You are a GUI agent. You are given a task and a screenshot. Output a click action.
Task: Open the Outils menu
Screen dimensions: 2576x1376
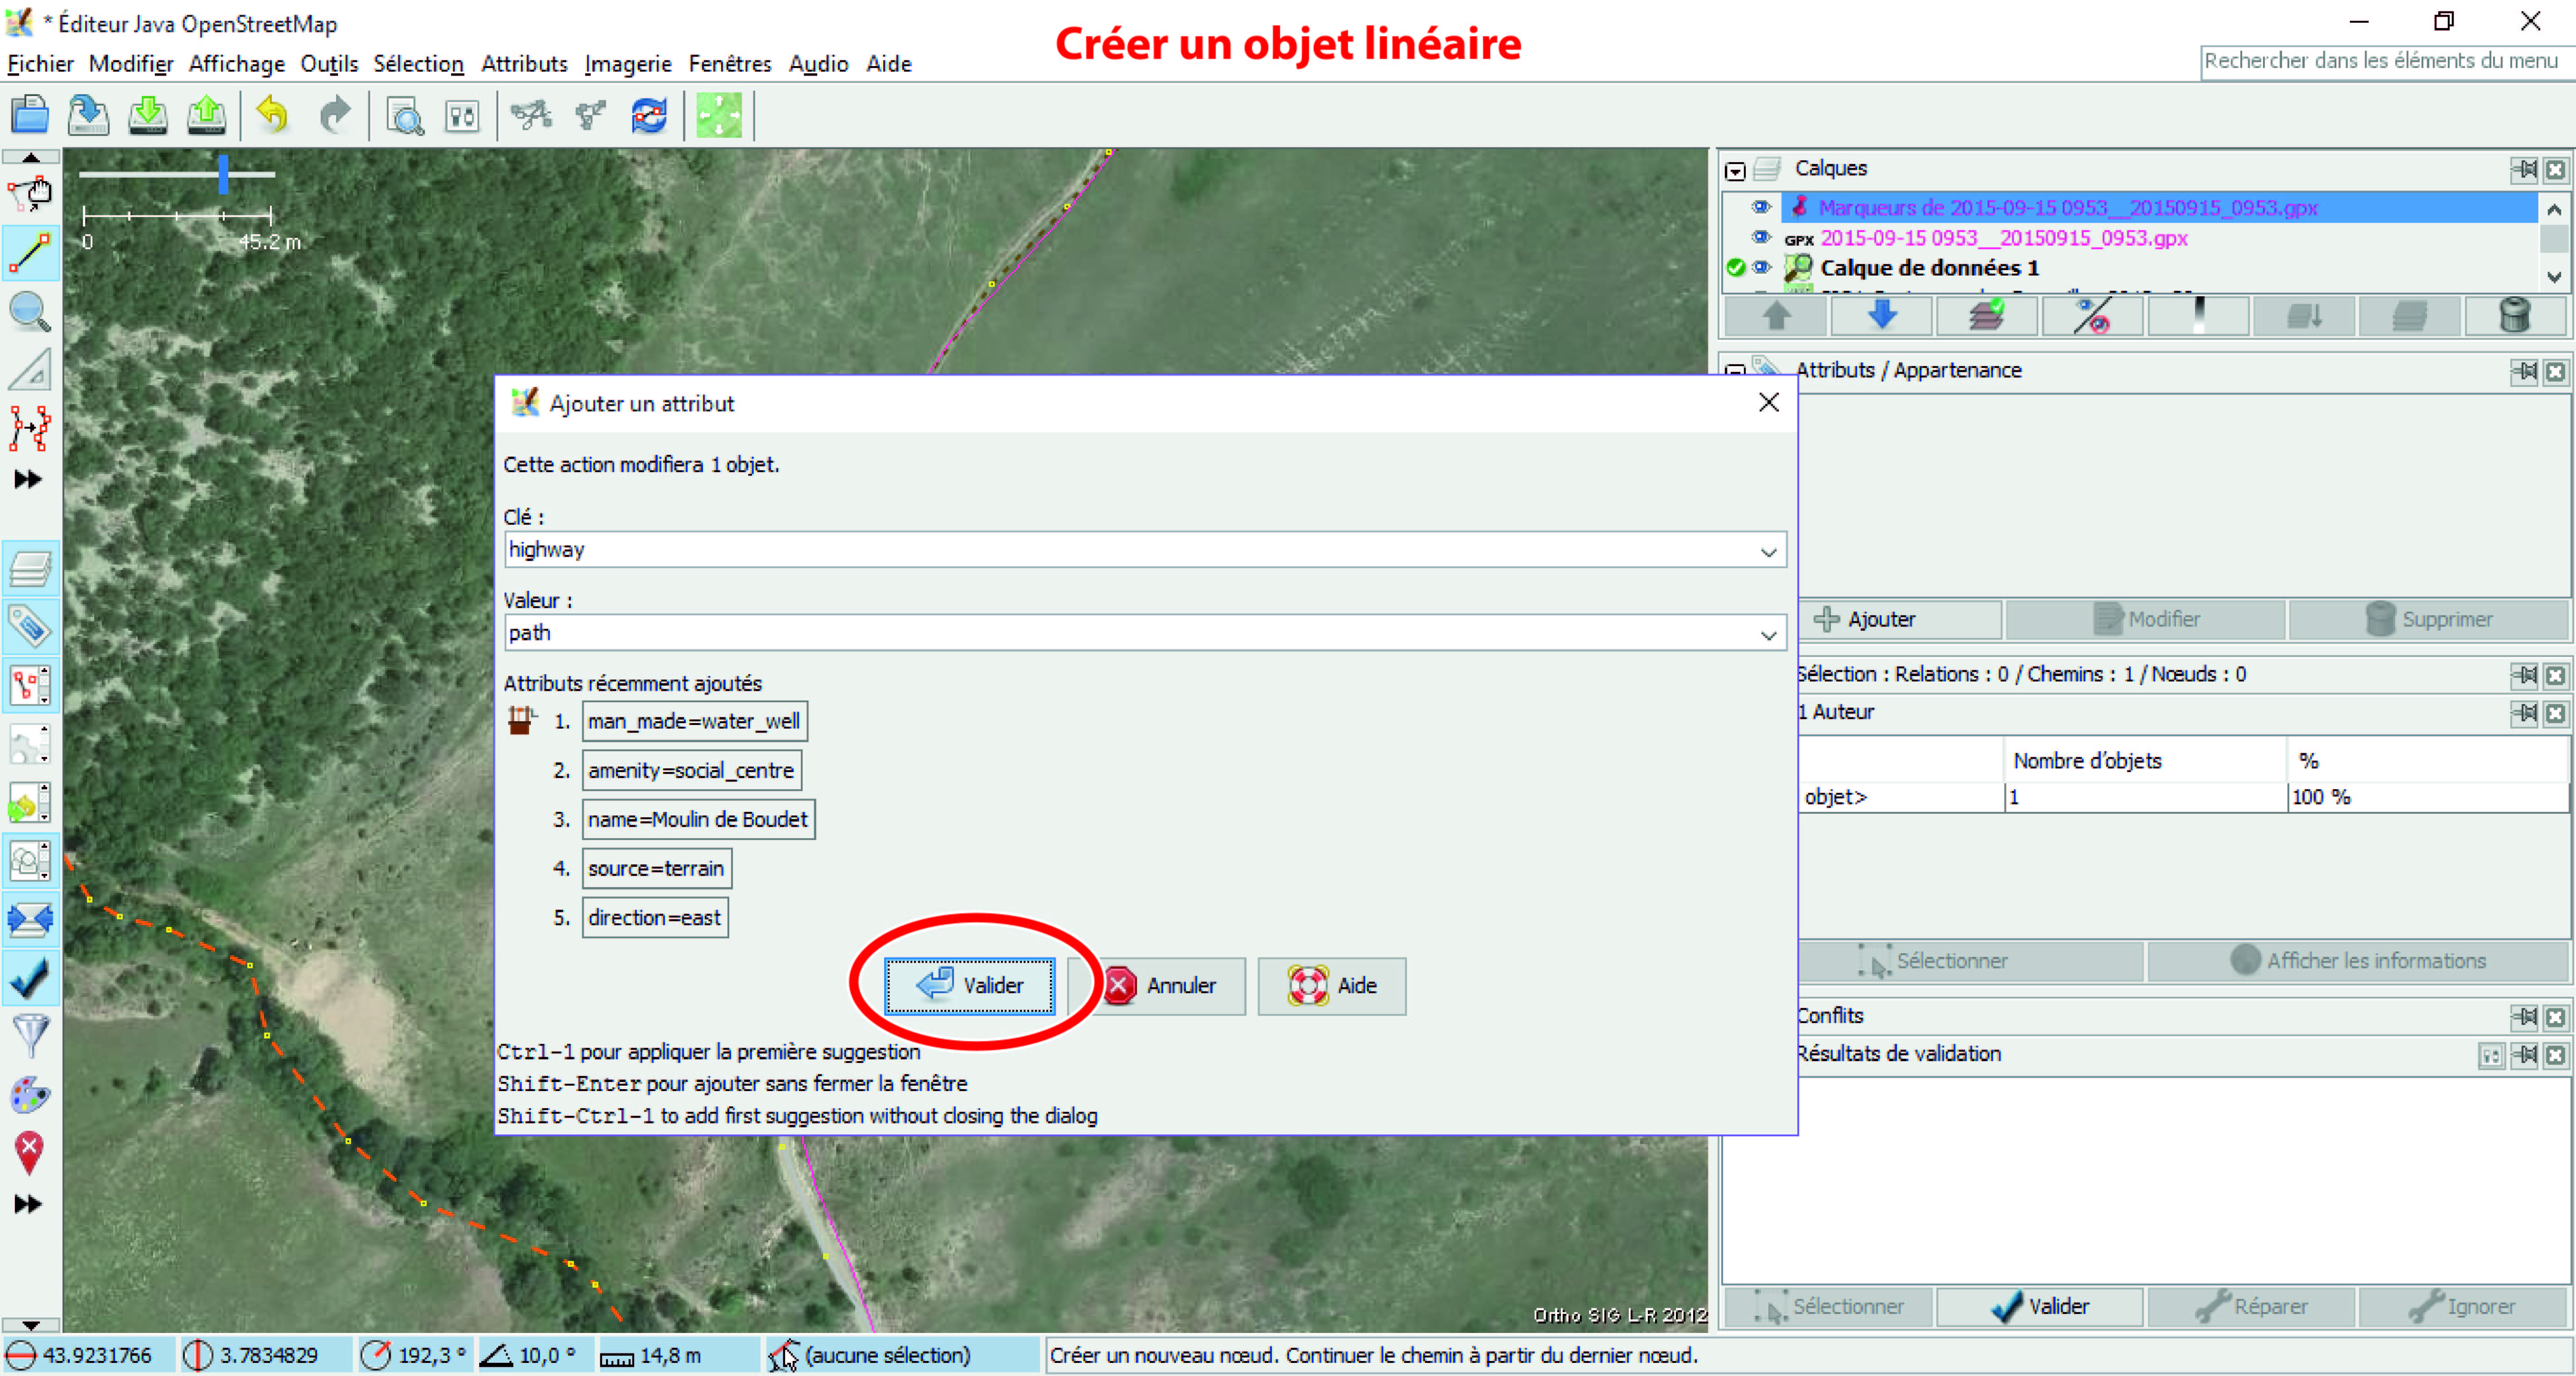click(329, 64)
